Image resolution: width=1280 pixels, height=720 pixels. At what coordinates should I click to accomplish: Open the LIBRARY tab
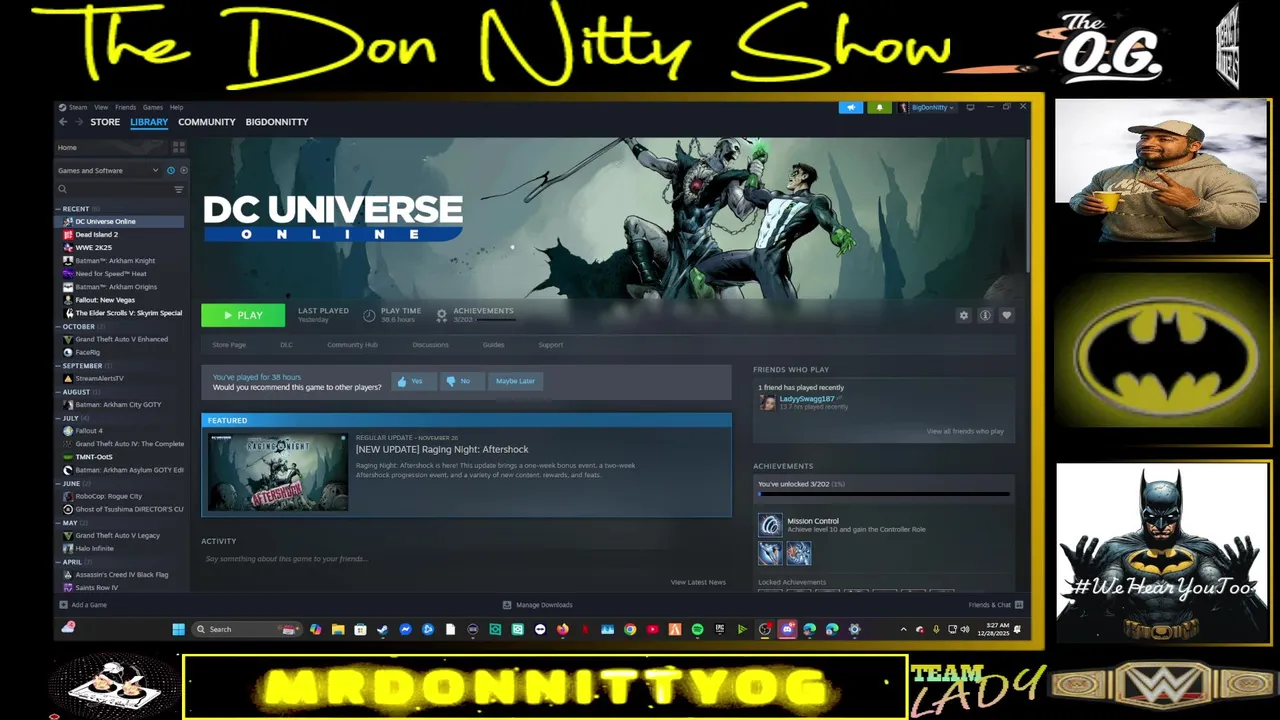tap(149, 122)
